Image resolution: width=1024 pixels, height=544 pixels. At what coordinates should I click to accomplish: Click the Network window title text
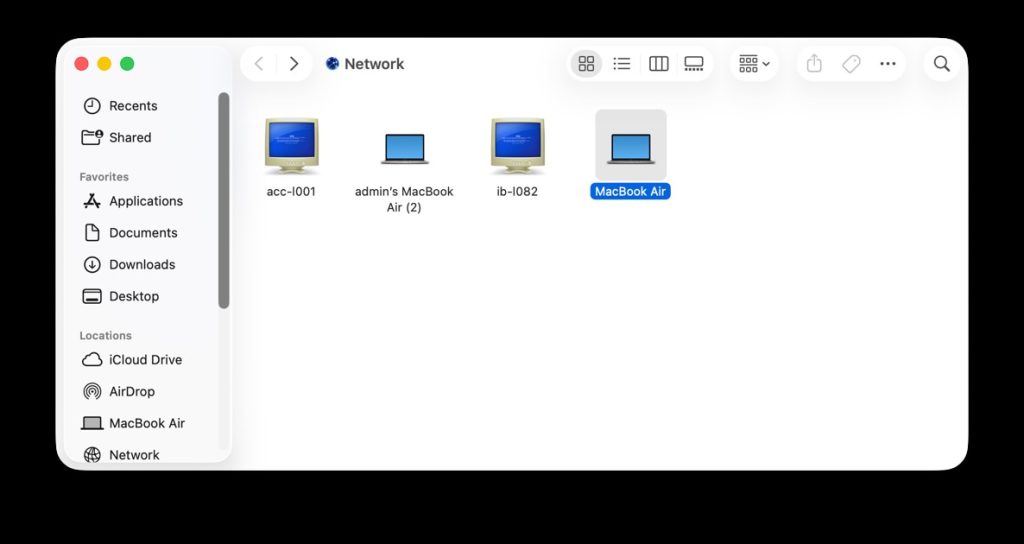374,64
